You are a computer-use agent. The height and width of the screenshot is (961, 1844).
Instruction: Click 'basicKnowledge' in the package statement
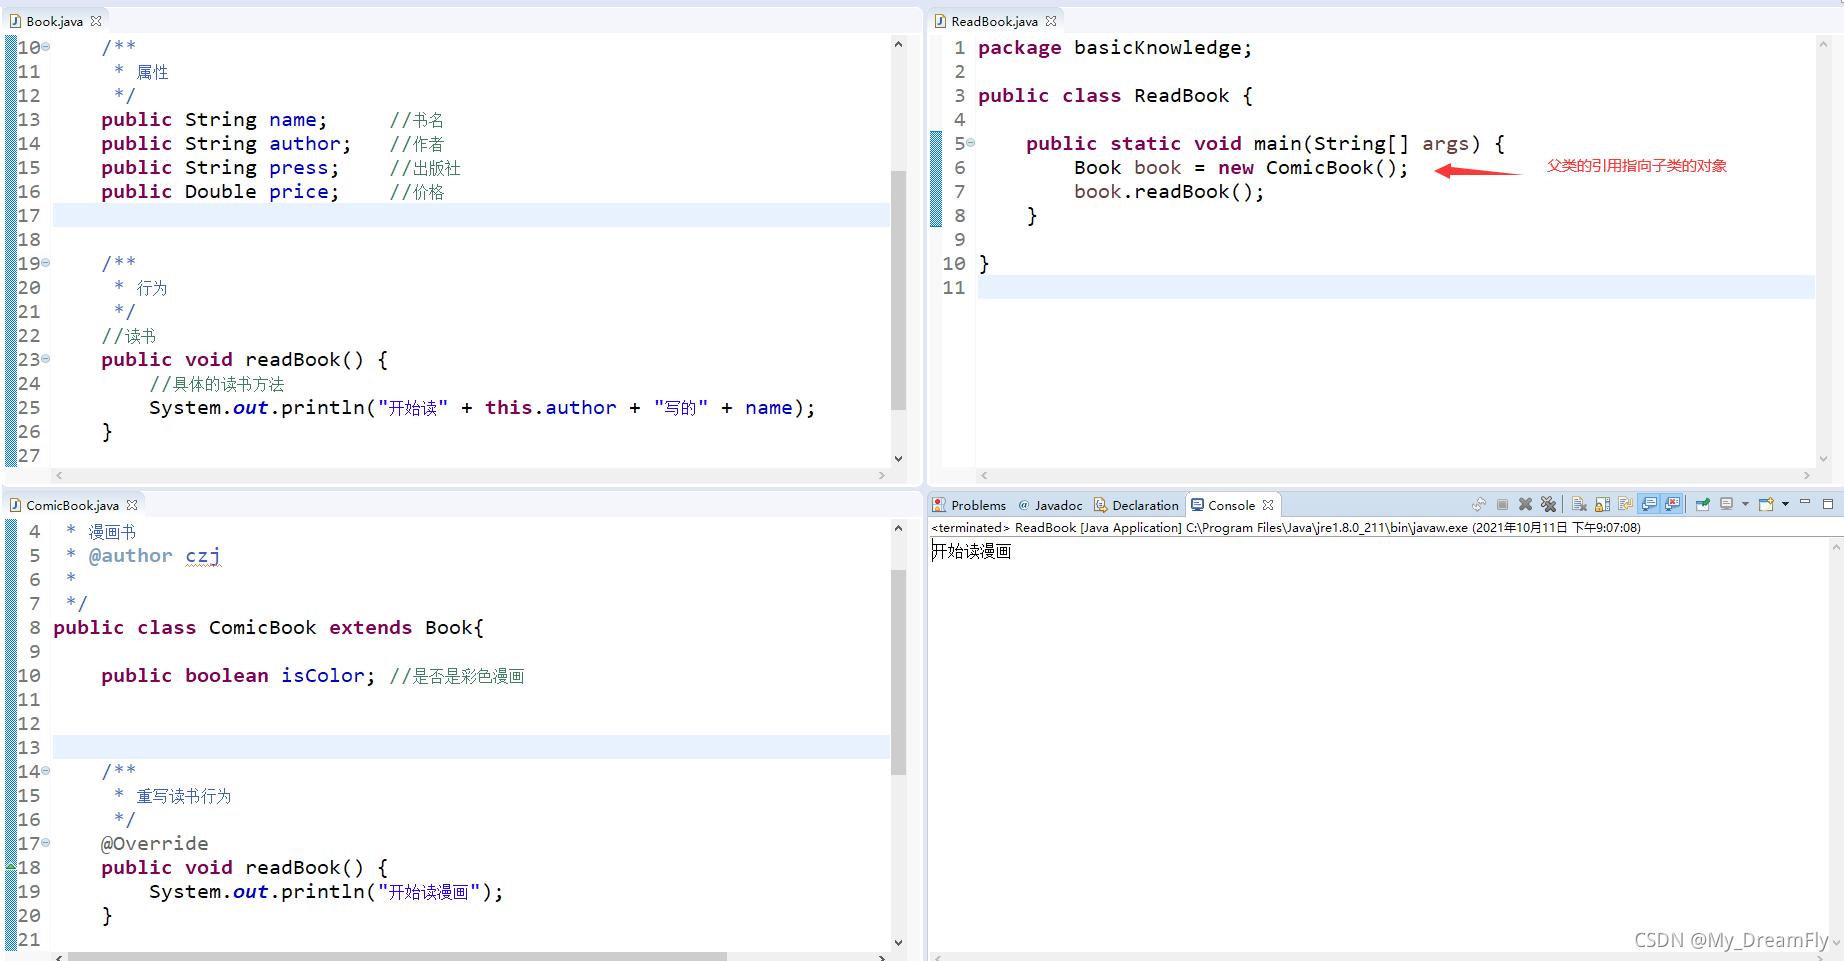1157,47
